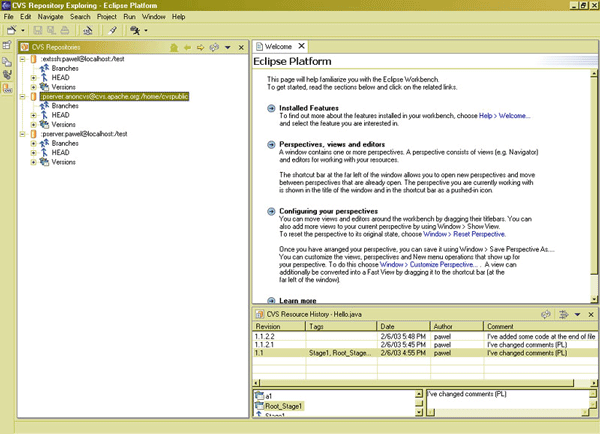Open the CVS Resource History view menu
Image resolution: width=600 pixels, height=434 pixels.
[x=577, y=315]
